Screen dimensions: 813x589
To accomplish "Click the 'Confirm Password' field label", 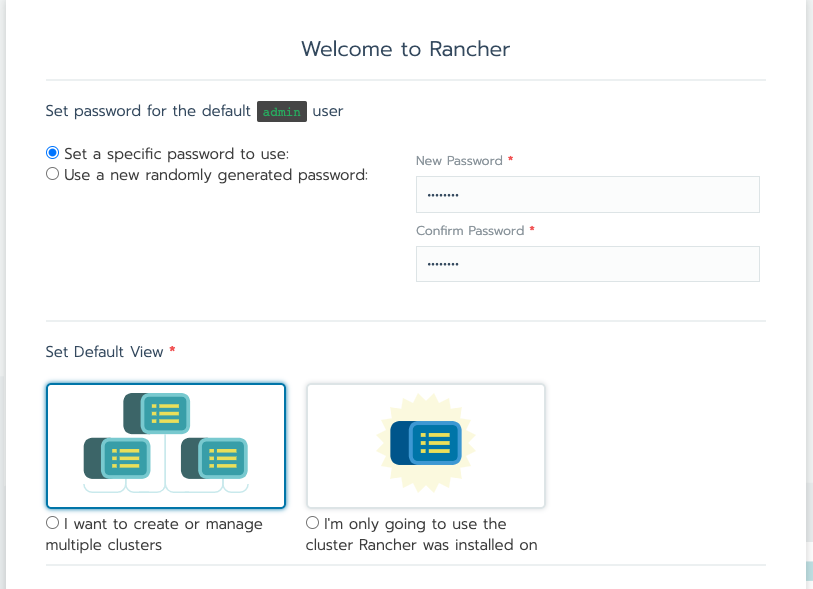I will (x=470, y=231).
